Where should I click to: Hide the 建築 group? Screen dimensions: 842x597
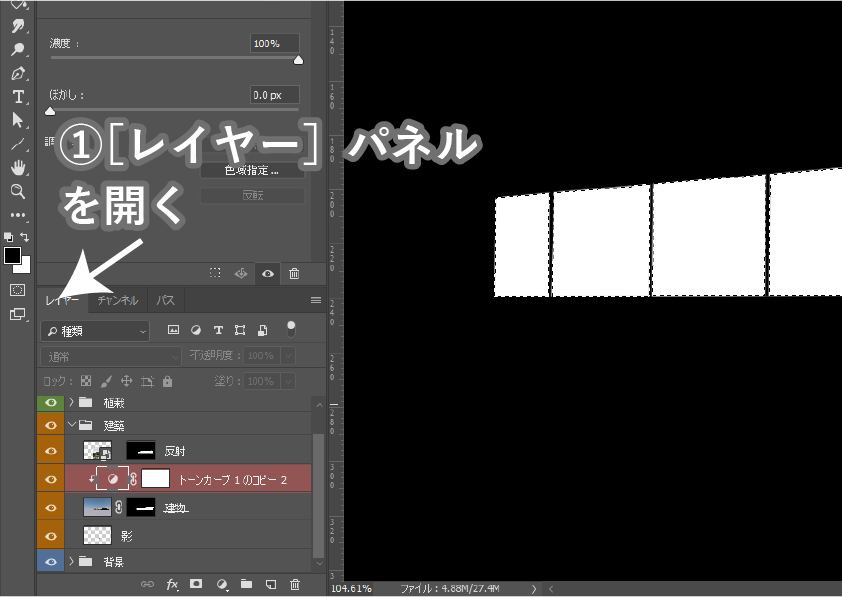[51, 425]
